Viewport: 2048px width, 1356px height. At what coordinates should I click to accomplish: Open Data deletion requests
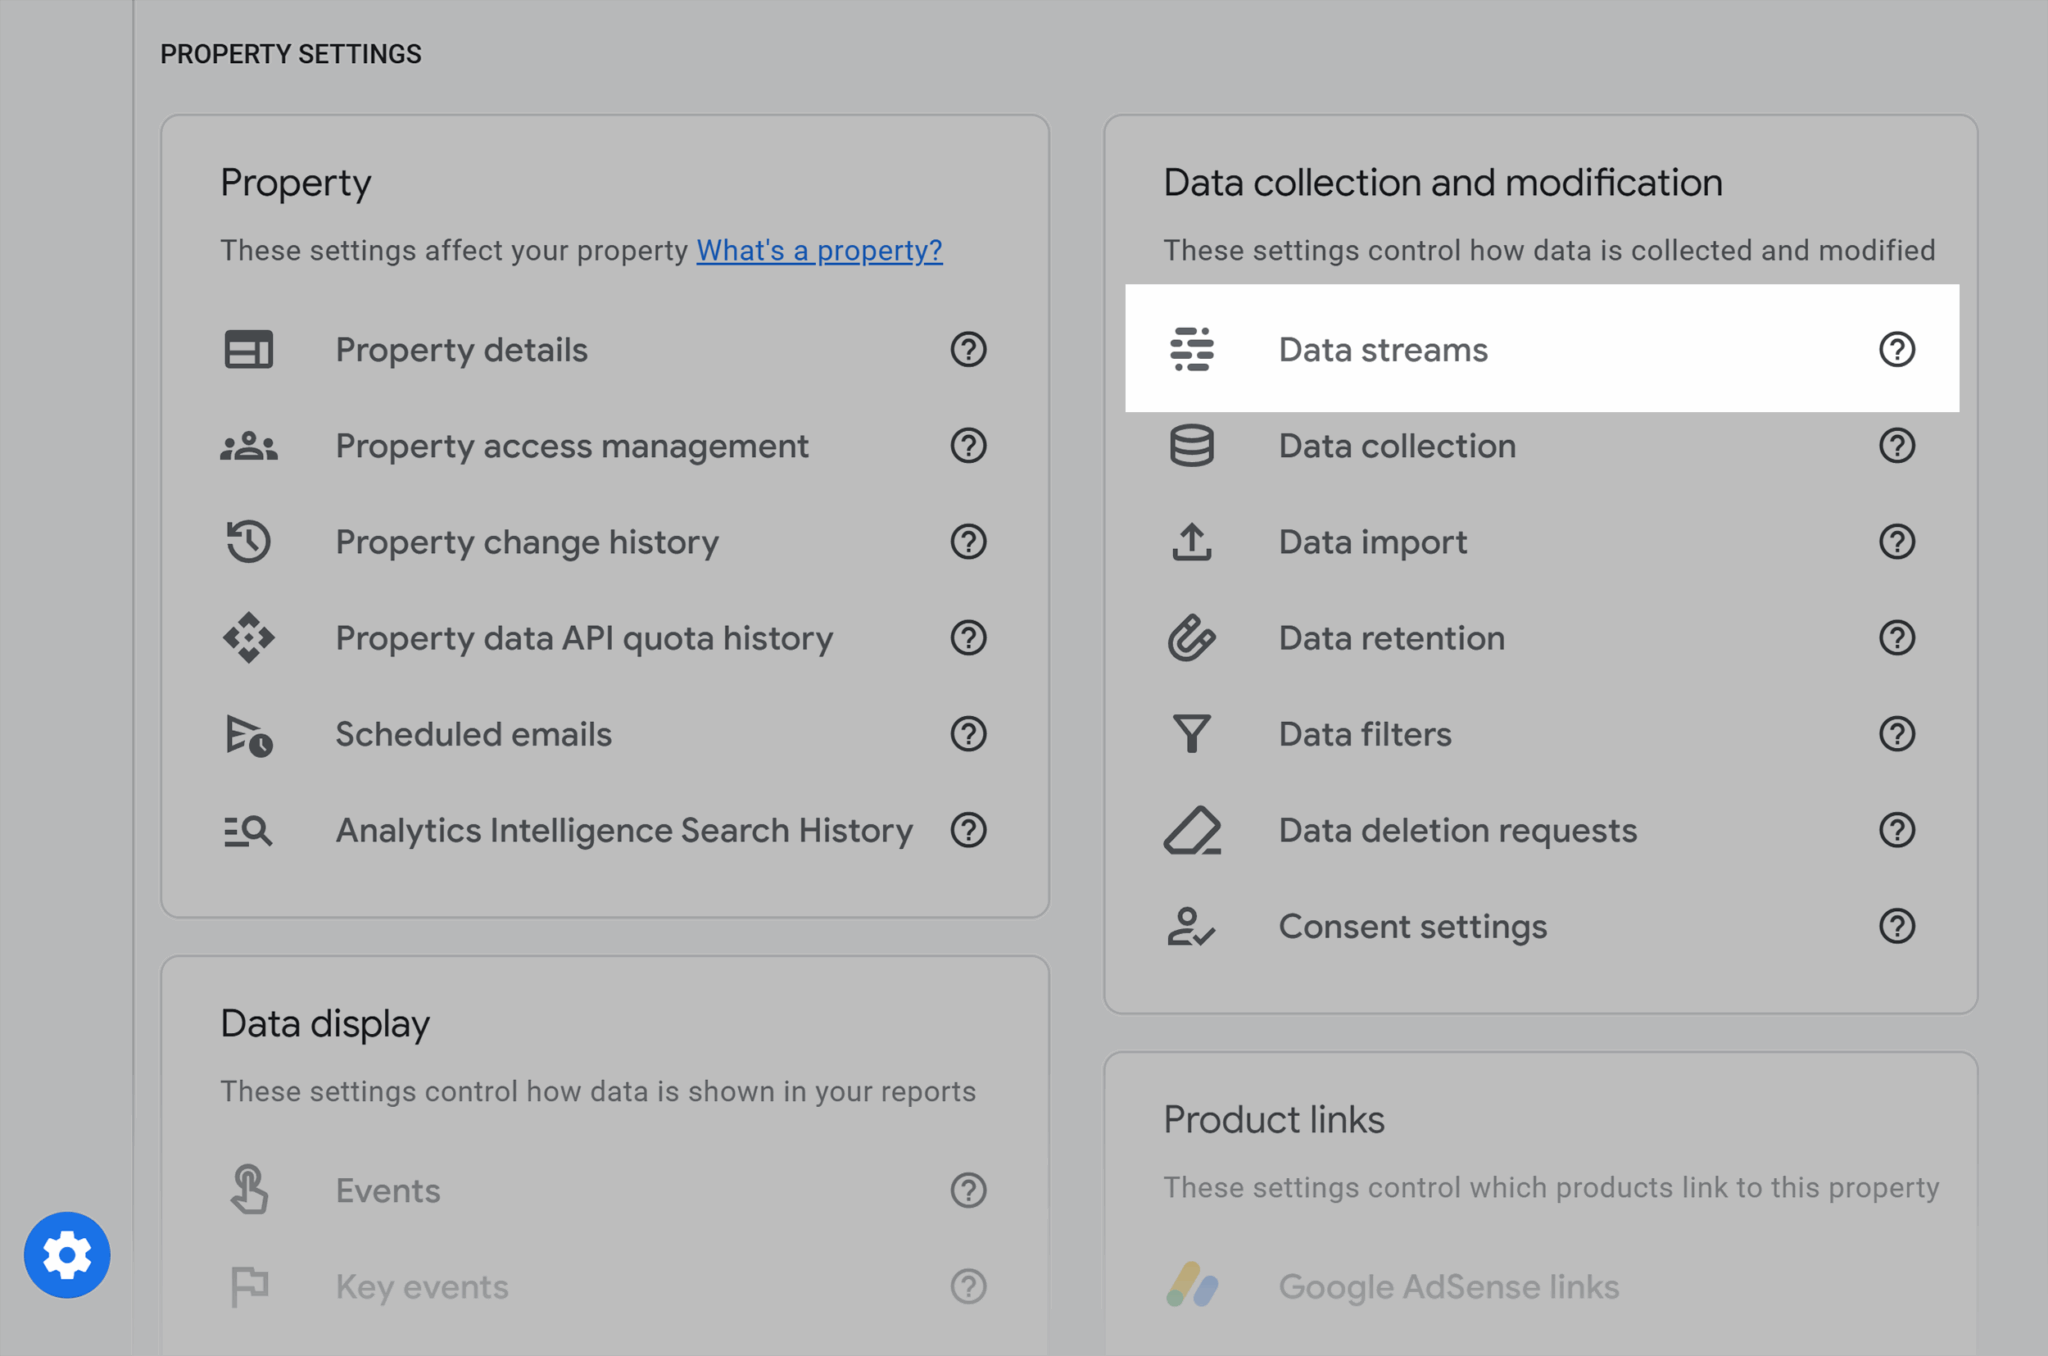pyautogui.click(x=1458, y=830)
